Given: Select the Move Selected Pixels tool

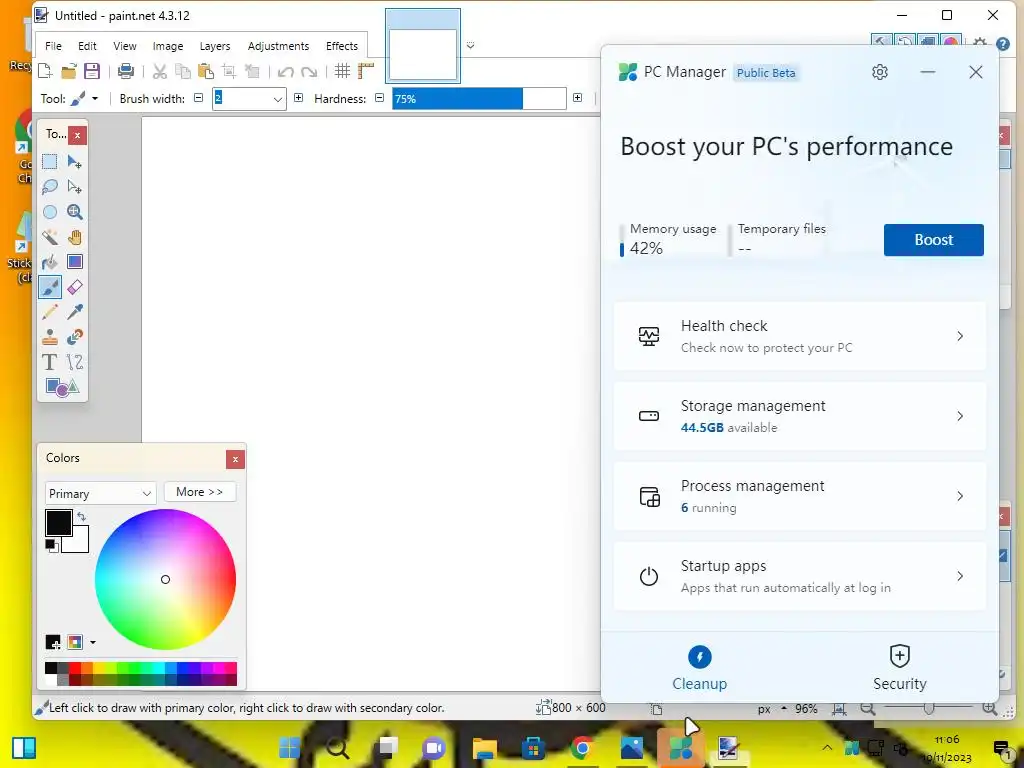Looking at the screenshot, I should [74, 161].
